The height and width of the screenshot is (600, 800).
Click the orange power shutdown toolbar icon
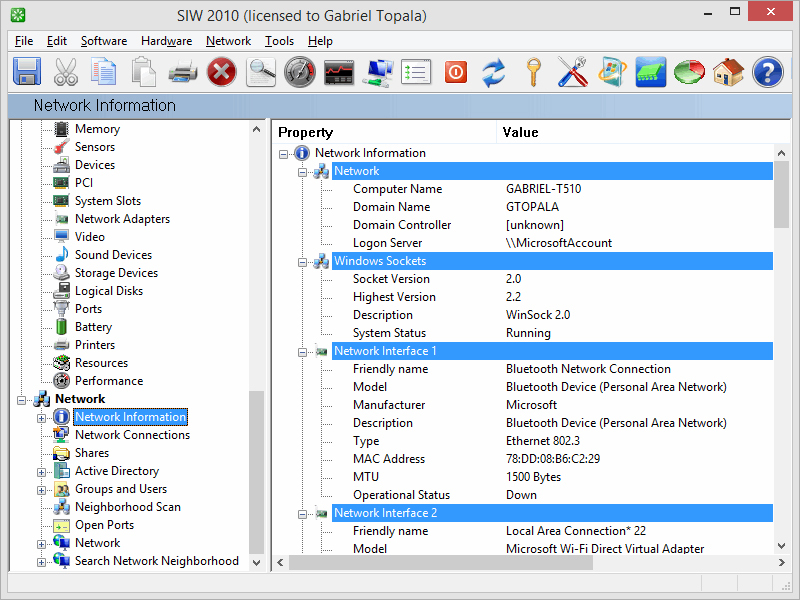[456, 72]
